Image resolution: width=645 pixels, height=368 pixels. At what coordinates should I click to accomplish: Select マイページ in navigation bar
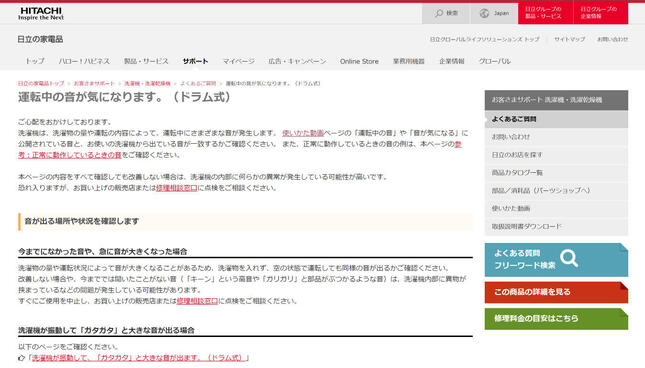(239, 61)
